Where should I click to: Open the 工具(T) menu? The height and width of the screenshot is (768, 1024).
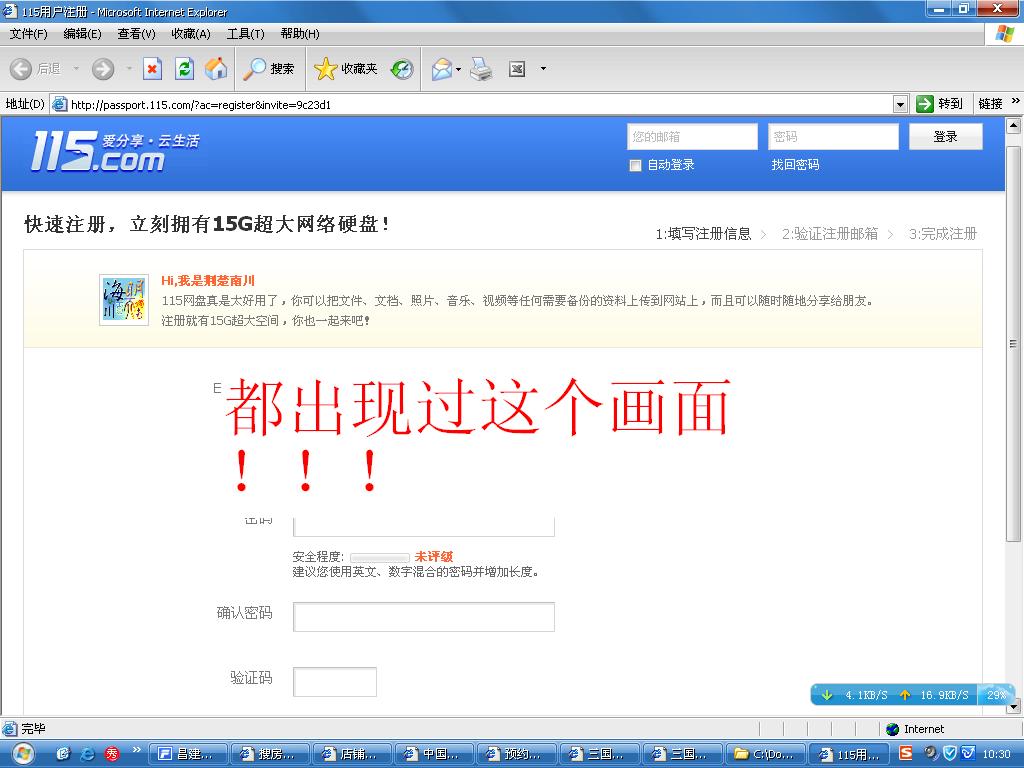click(x=245, y=34)
